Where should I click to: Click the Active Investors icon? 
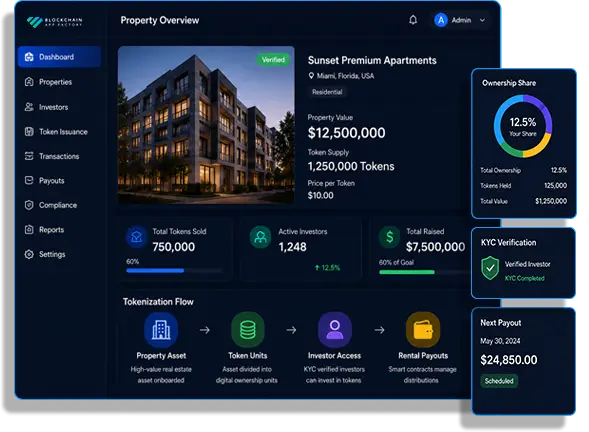pyautogui.click(x=260, y=237)
